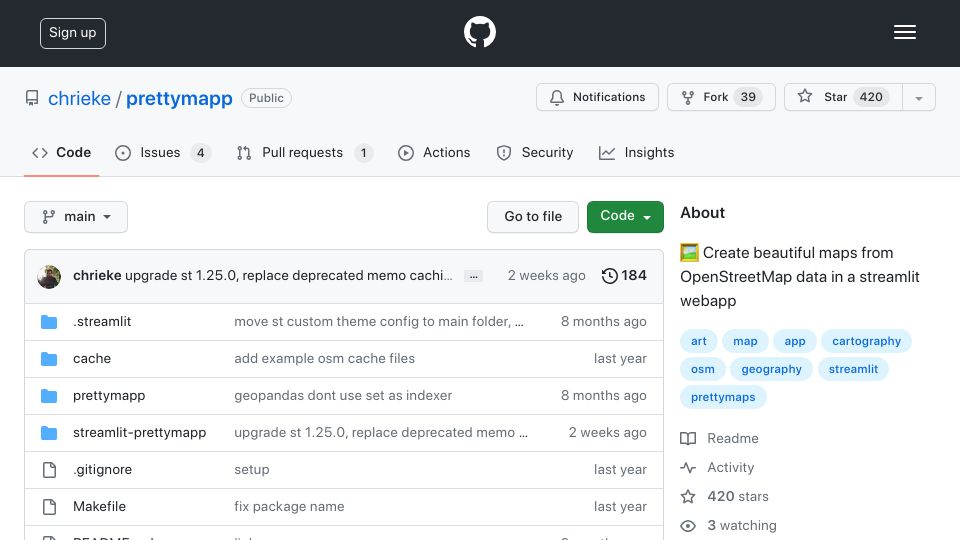This screenshot has width=960, height=540.
Task: Go to the Actions tab
Action: click(434, 152)
